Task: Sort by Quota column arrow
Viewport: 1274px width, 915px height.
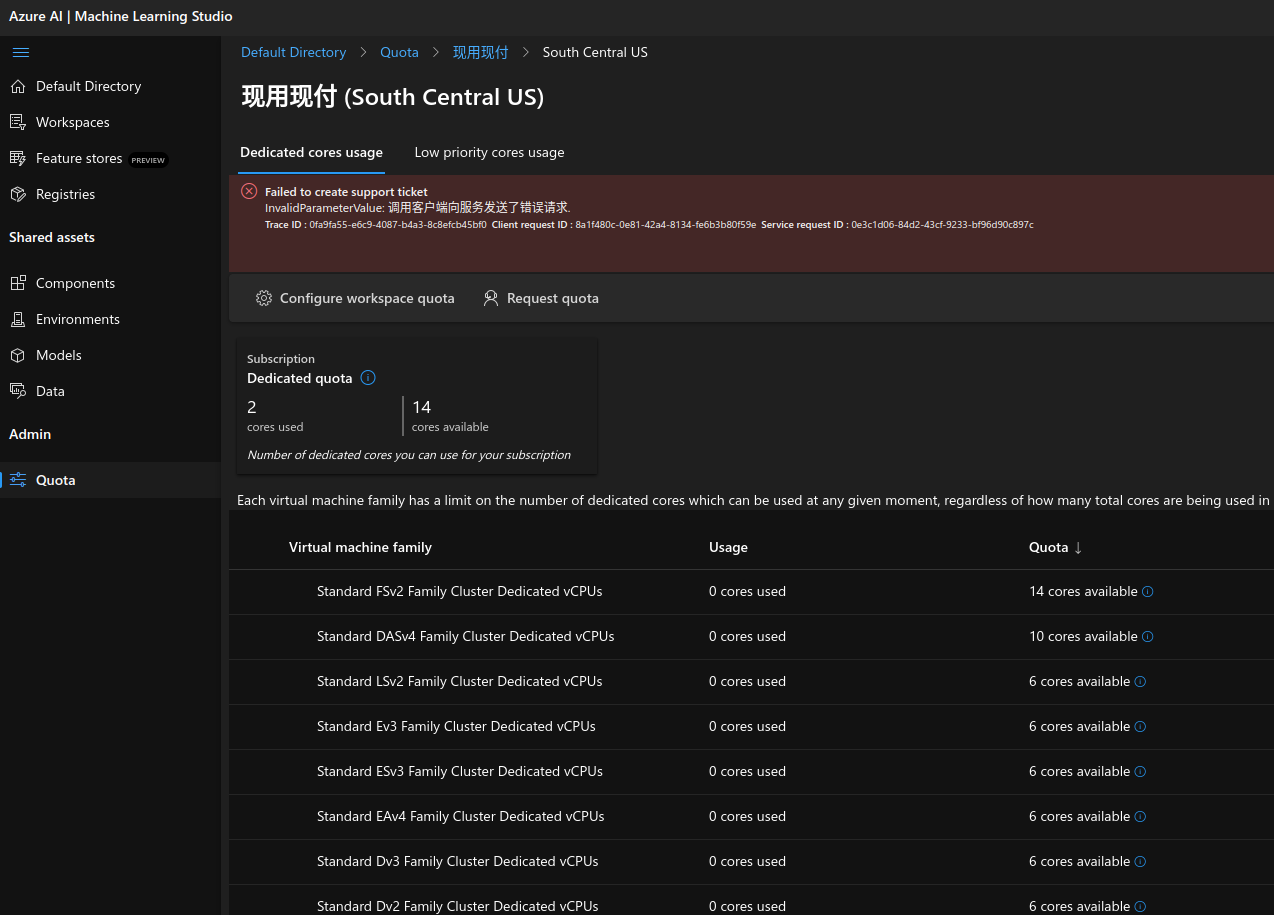Action: tap(1078, 548)
